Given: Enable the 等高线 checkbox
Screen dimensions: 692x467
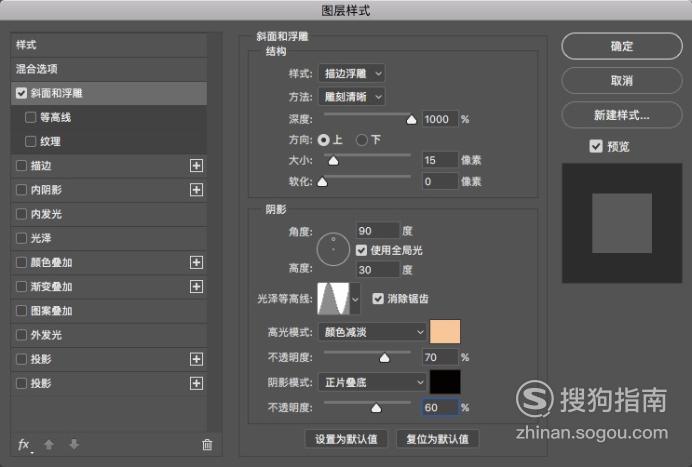Looking at the screenshot, I should click(30, 117).
